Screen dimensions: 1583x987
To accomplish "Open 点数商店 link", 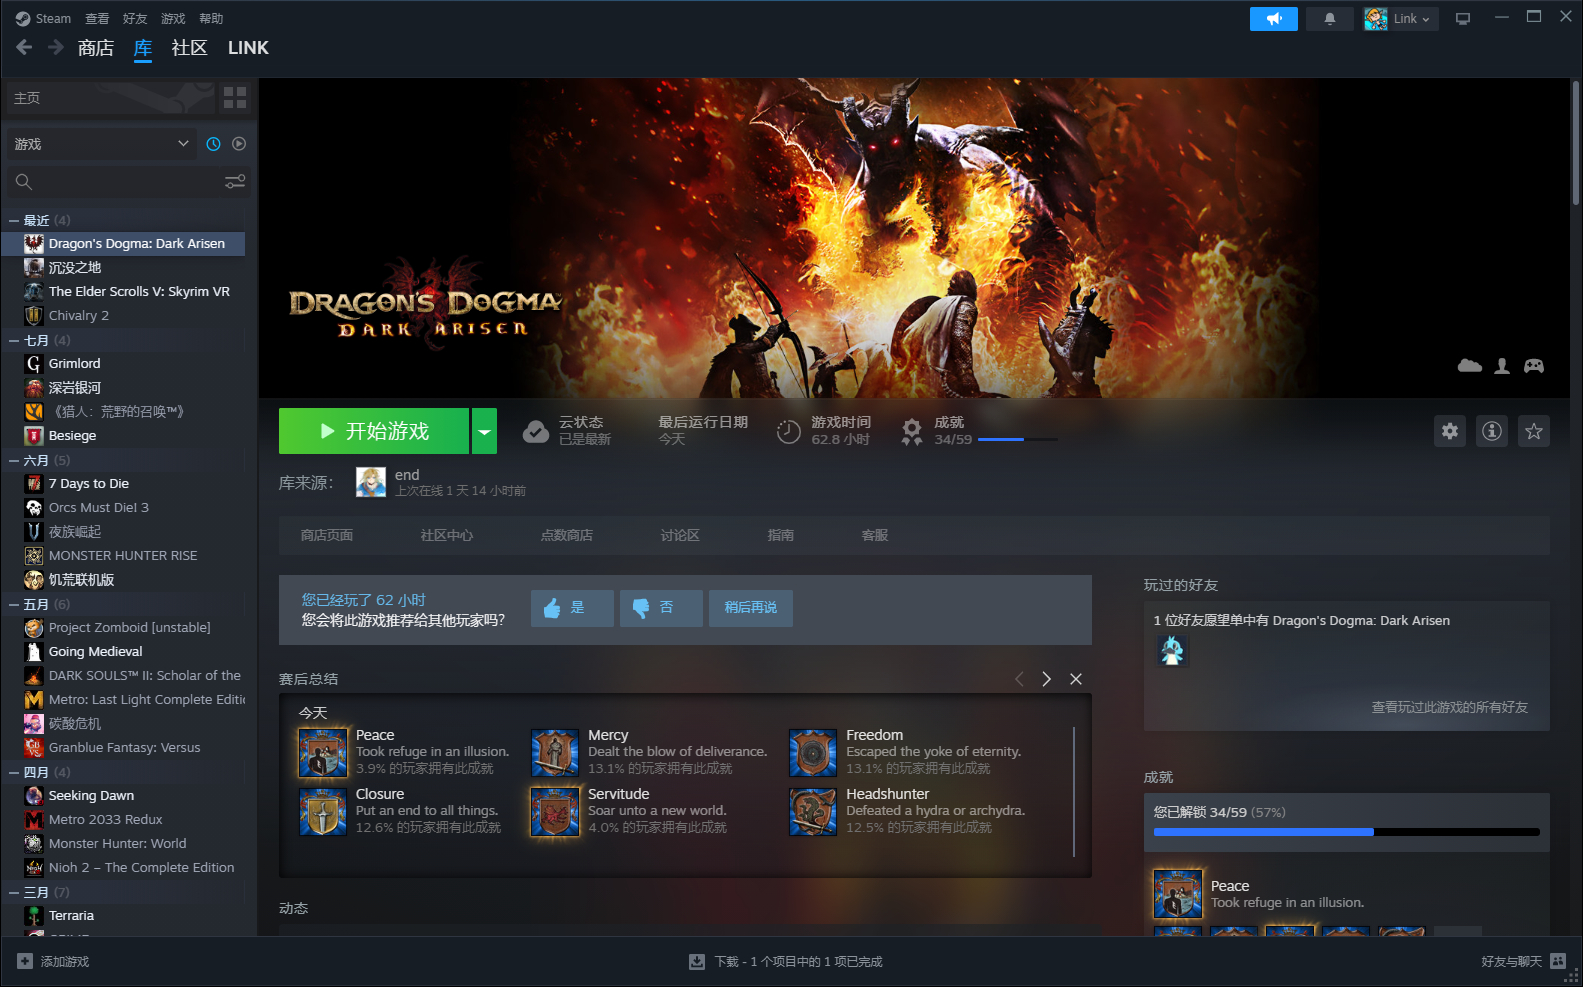I will [567, 535].
